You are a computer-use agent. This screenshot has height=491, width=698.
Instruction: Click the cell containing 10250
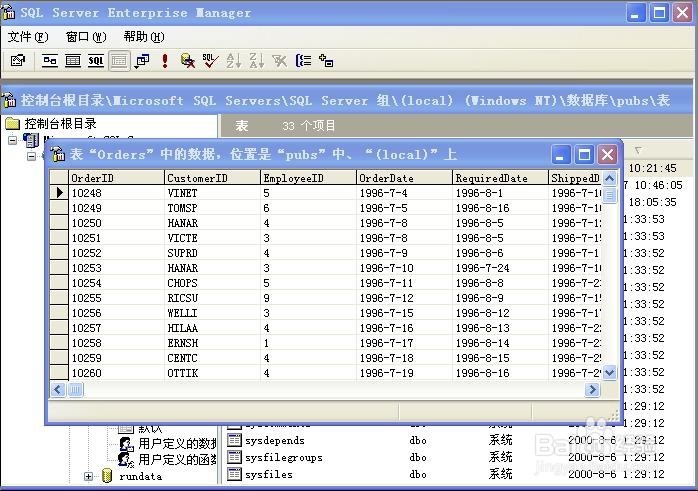116,223
